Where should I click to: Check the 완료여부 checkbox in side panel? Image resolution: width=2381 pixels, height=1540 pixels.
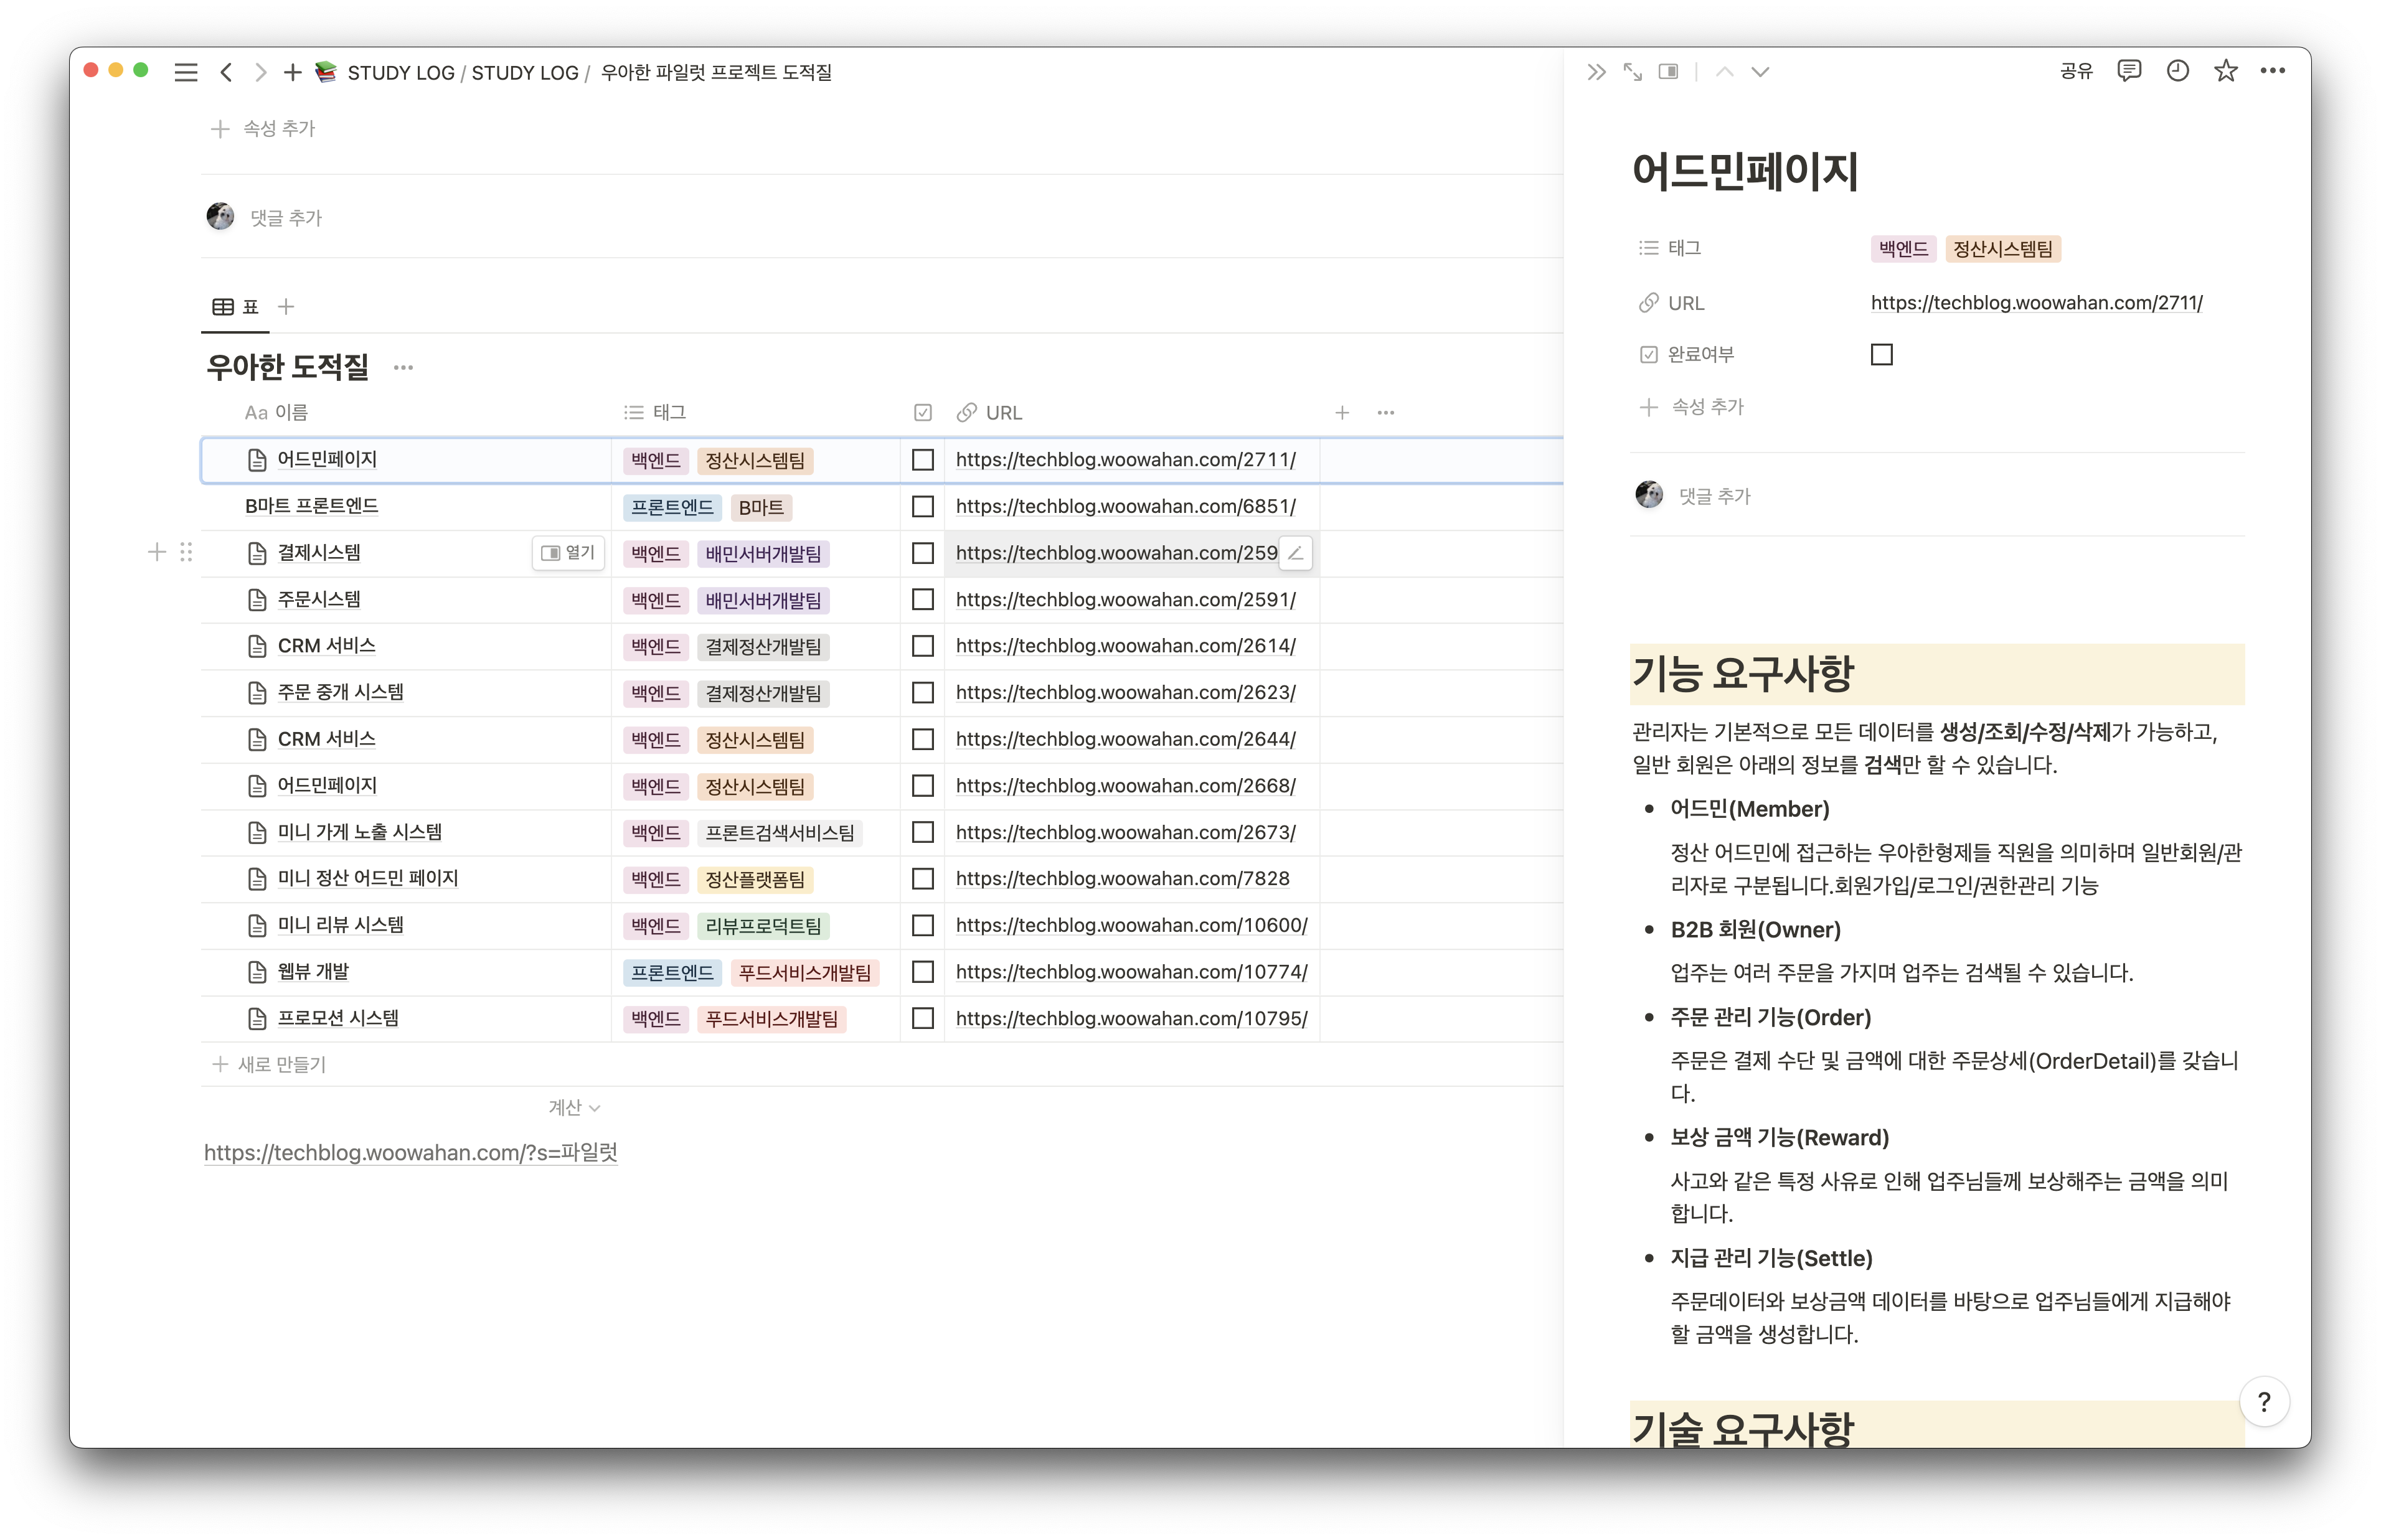(1881, 355)
